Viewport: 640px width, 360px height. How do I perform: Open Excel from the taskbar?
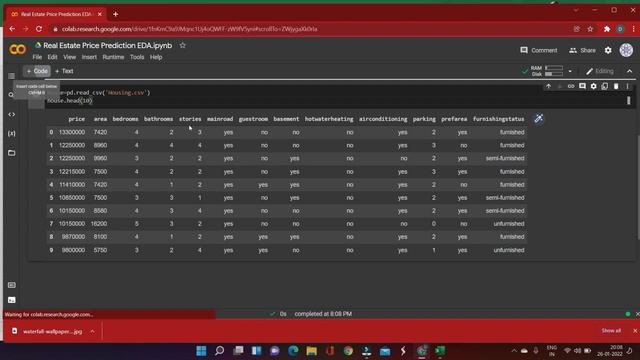[x=440, y=351]
